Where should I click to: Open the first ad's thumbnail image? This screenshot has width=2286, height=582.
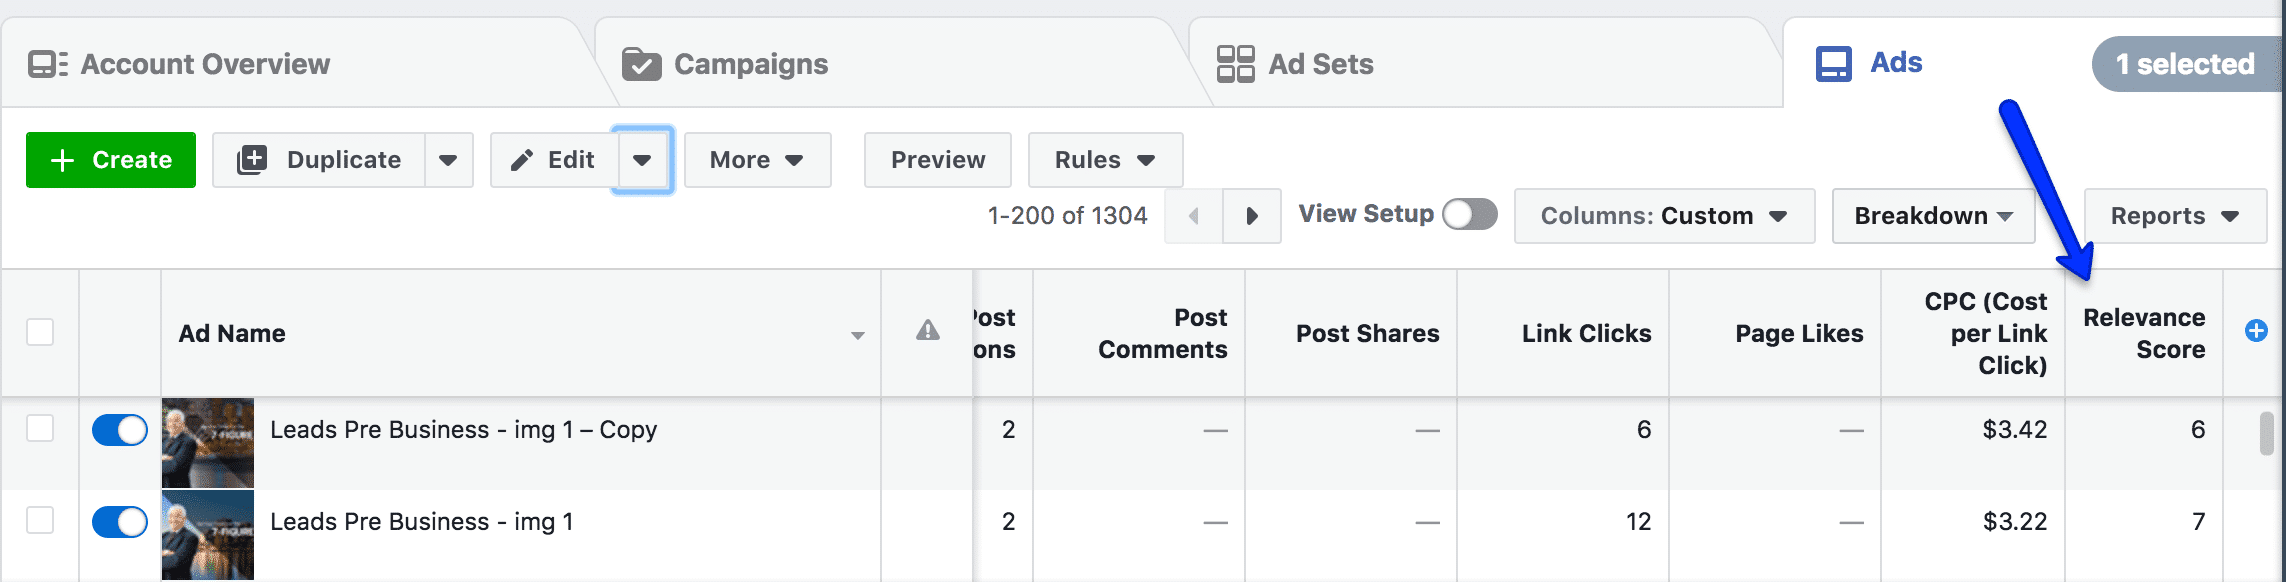208,443
